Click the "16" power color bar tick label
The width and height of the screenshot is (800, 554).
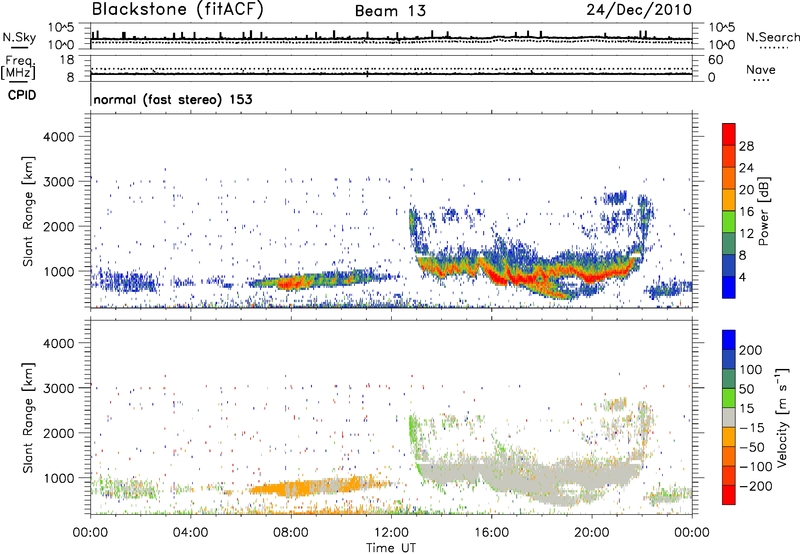click(746, 211)
